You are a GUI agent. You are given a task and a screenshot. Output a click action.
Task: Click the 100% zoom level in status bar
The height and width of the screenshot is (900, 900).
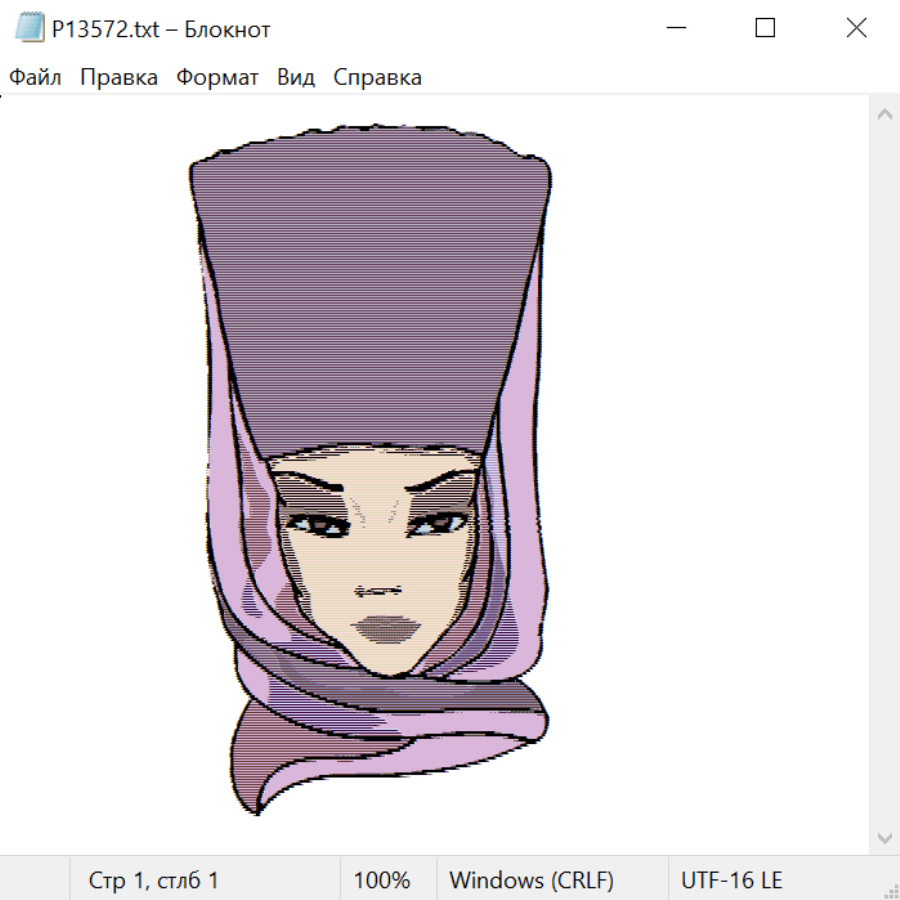(x=382, y=880)
